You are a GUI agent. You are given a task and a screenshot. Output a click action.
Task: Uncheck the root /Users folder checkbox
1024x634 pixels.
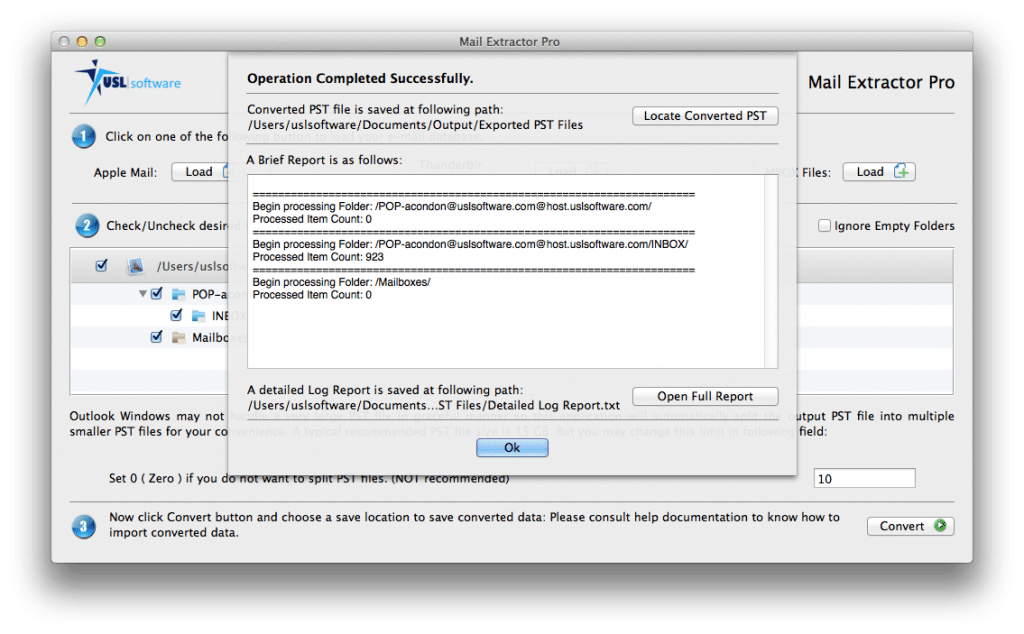tap(102, 266)
